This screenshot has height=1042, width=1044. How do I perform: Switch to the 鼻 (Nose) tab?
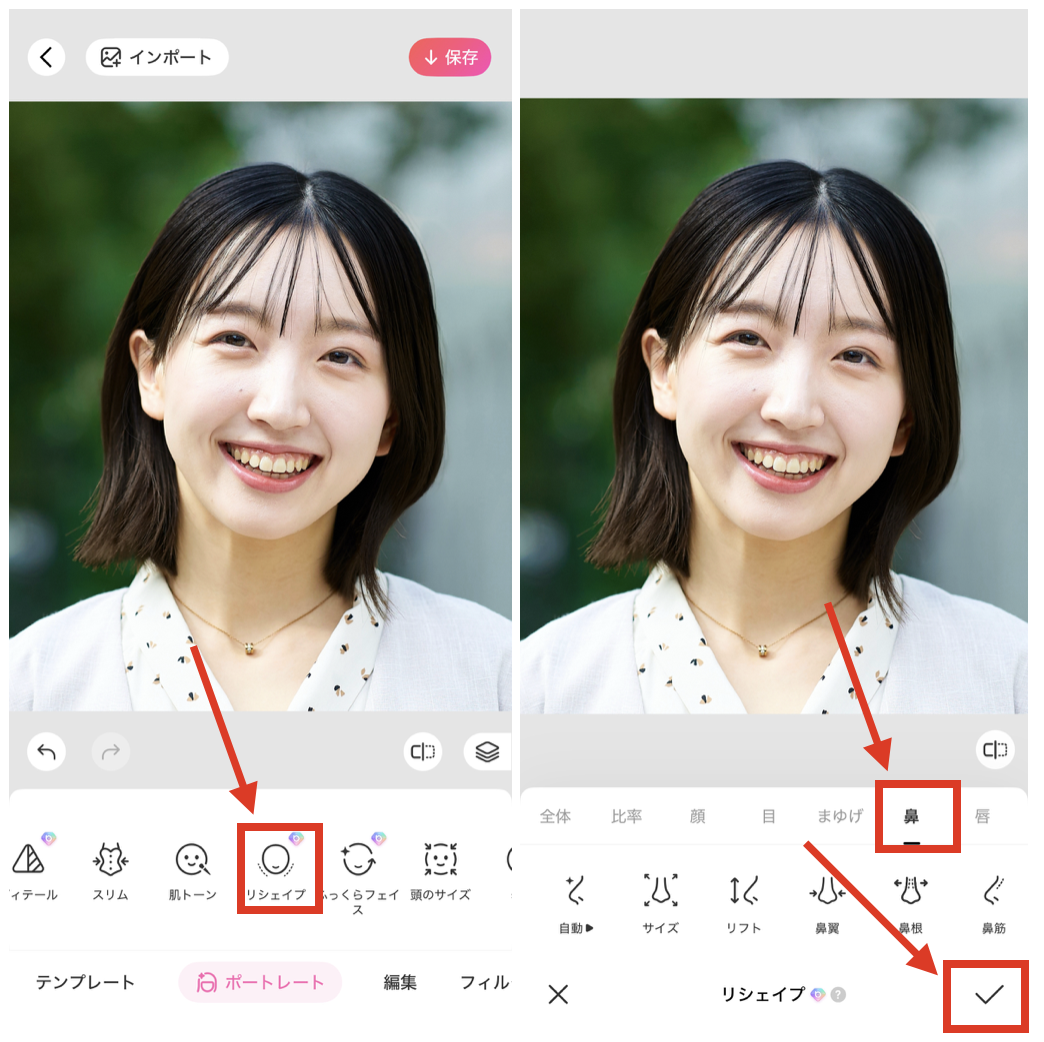click(x=916, y=815)
